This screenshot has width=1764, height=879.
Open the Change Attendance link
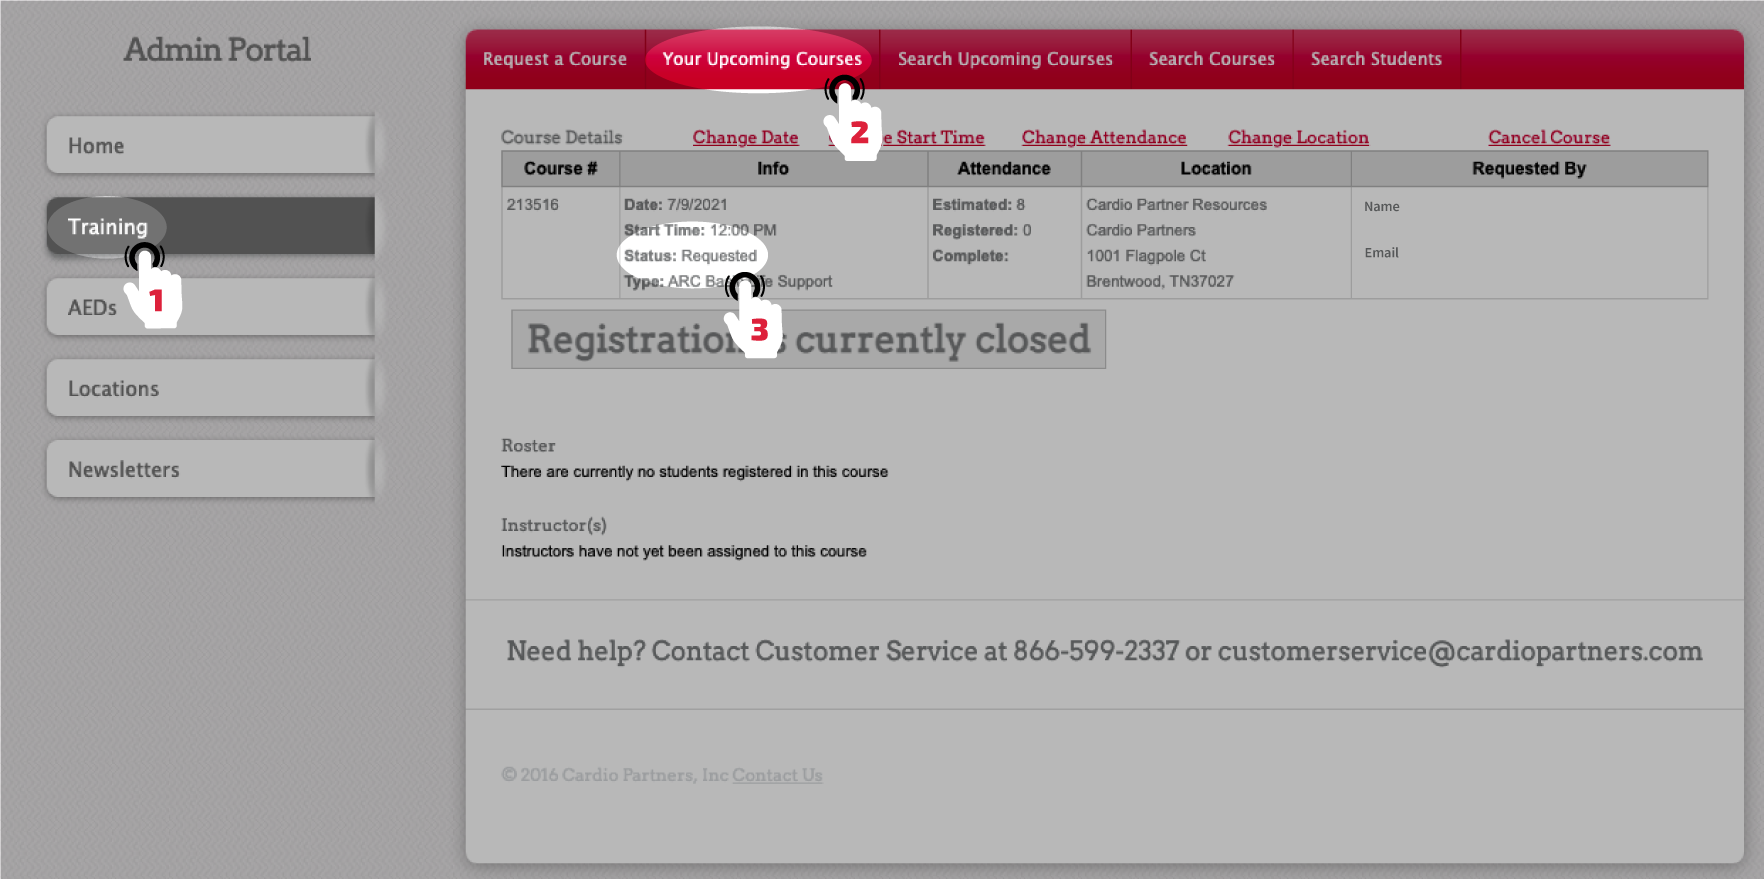tap(1103, 138)
